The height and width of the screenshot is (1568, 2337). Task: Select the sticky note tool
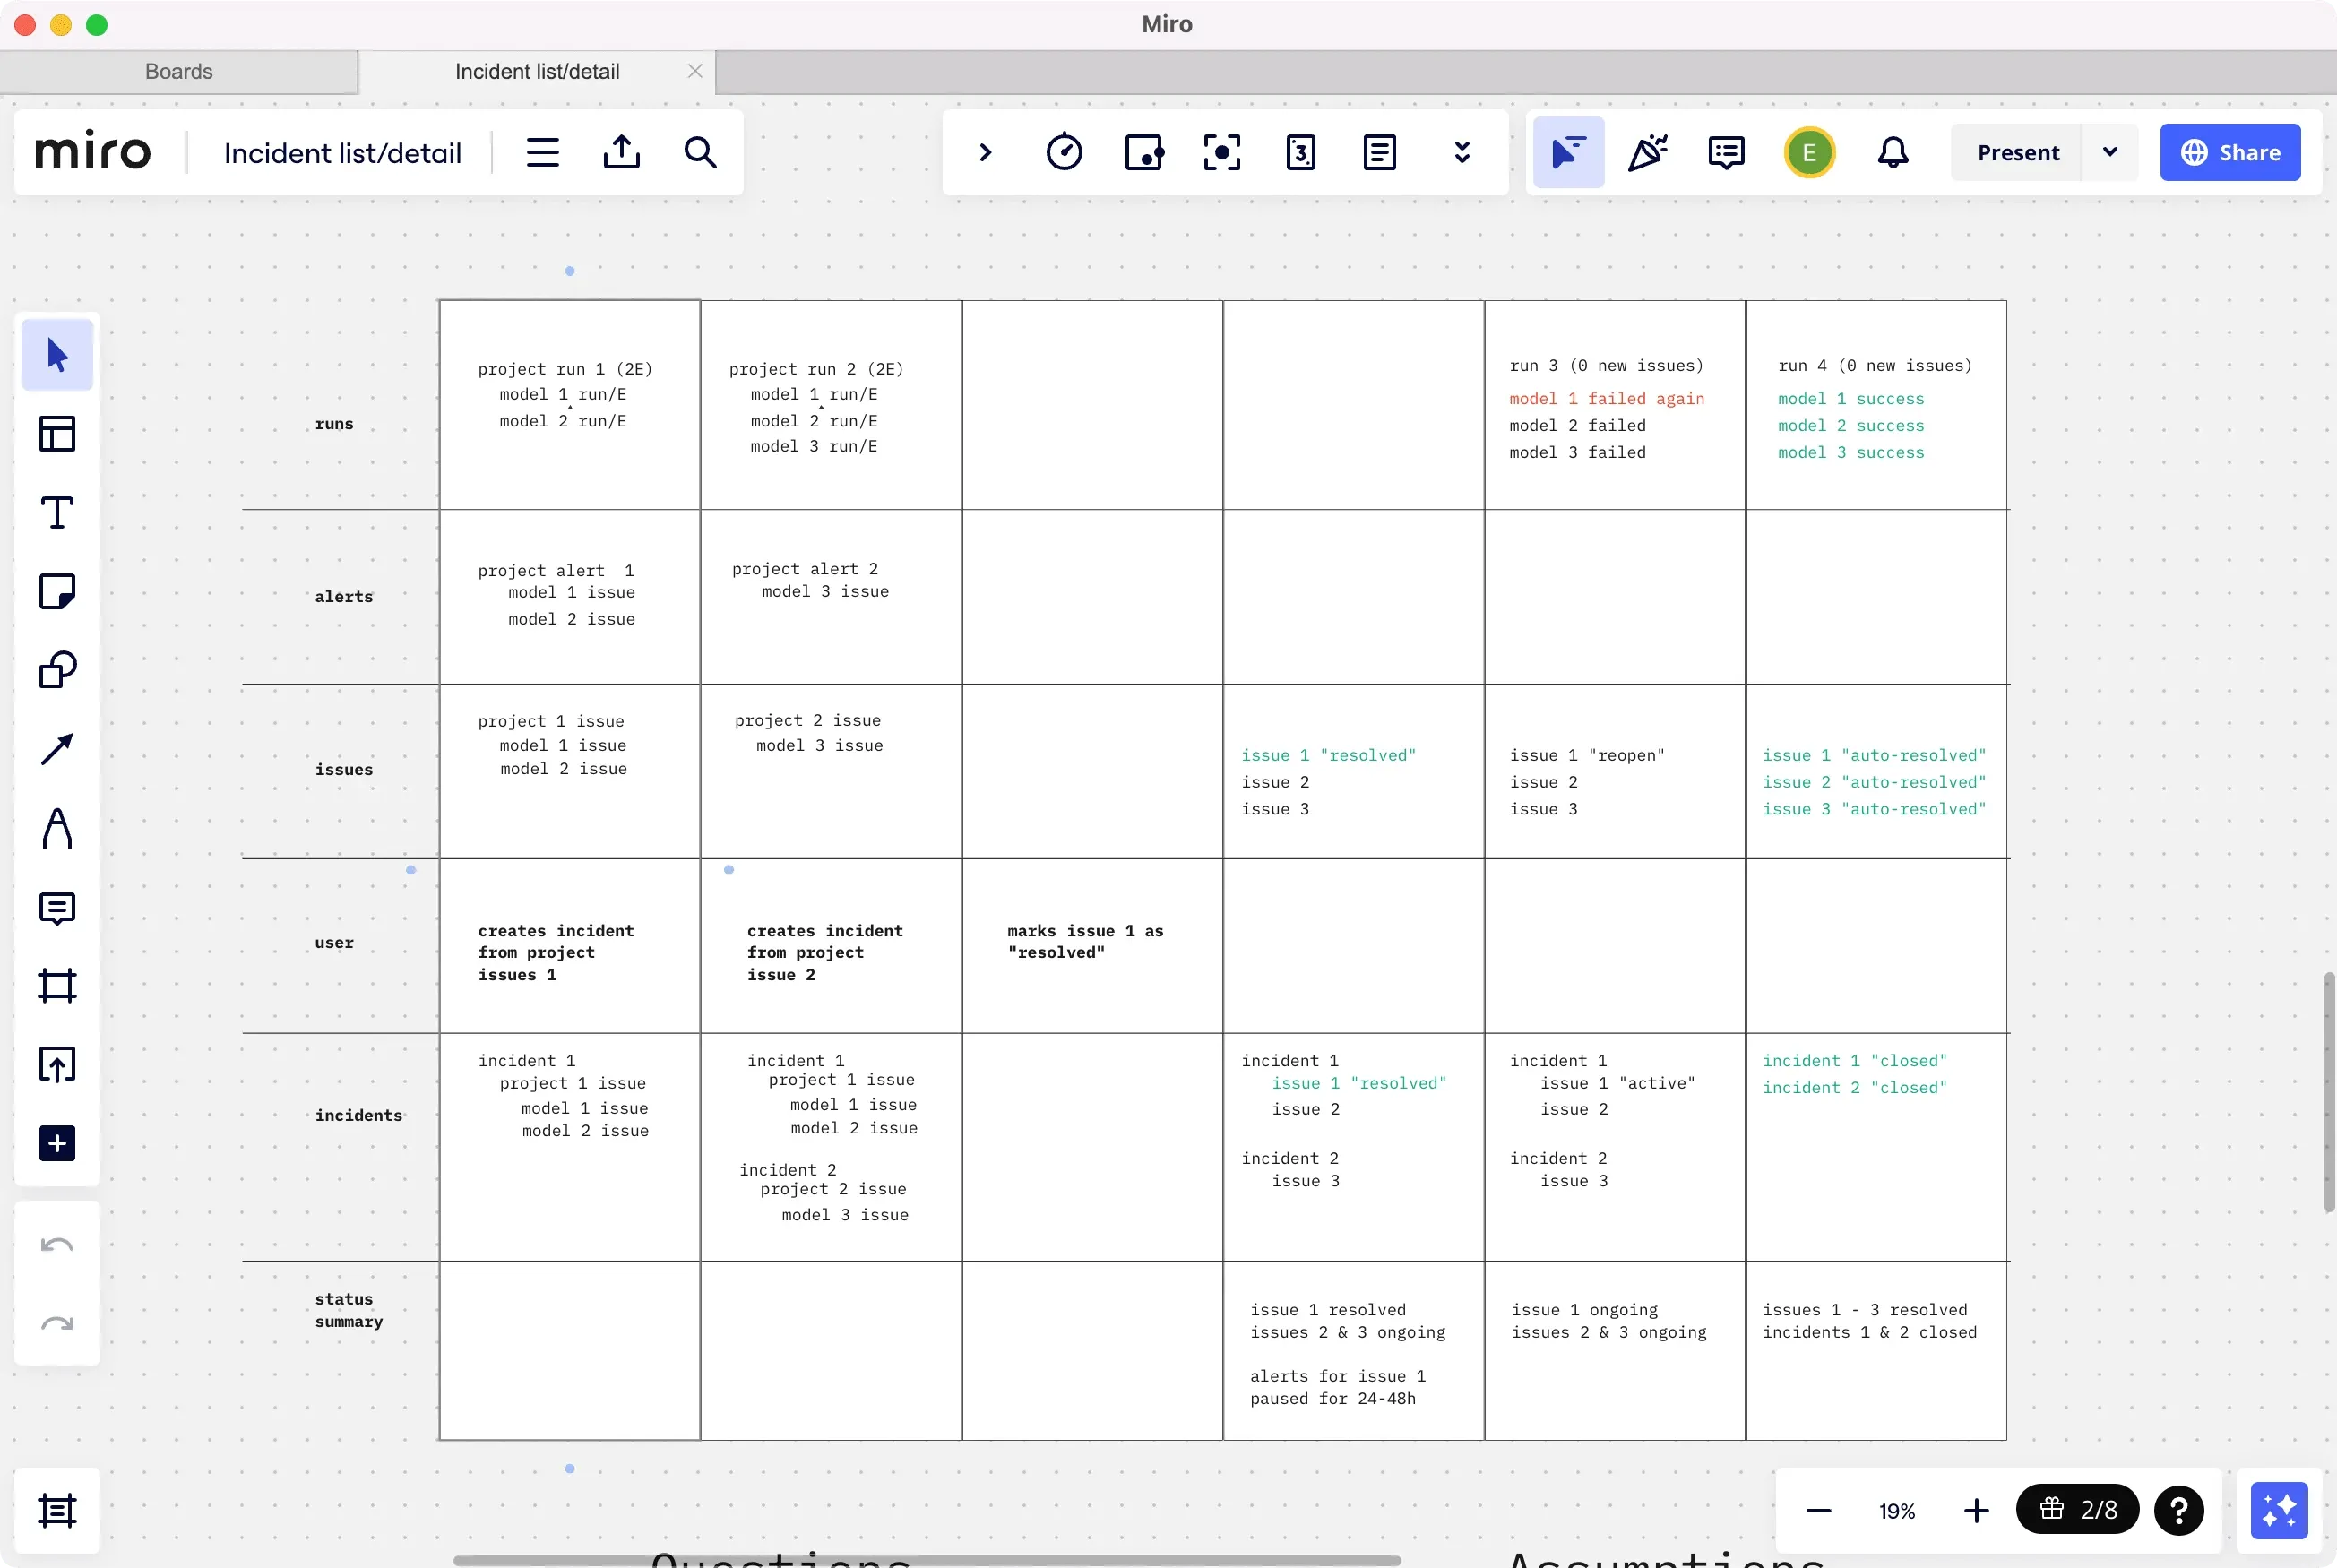click(x=57, y=590)
